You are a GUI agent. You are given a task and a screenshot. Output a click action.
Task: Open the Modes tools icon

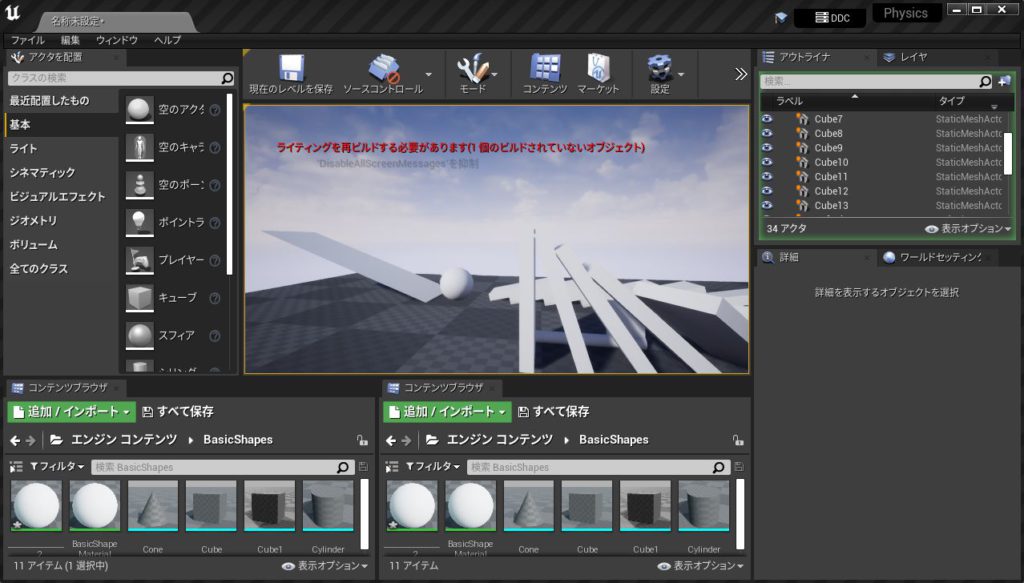[x=473, y=68]
